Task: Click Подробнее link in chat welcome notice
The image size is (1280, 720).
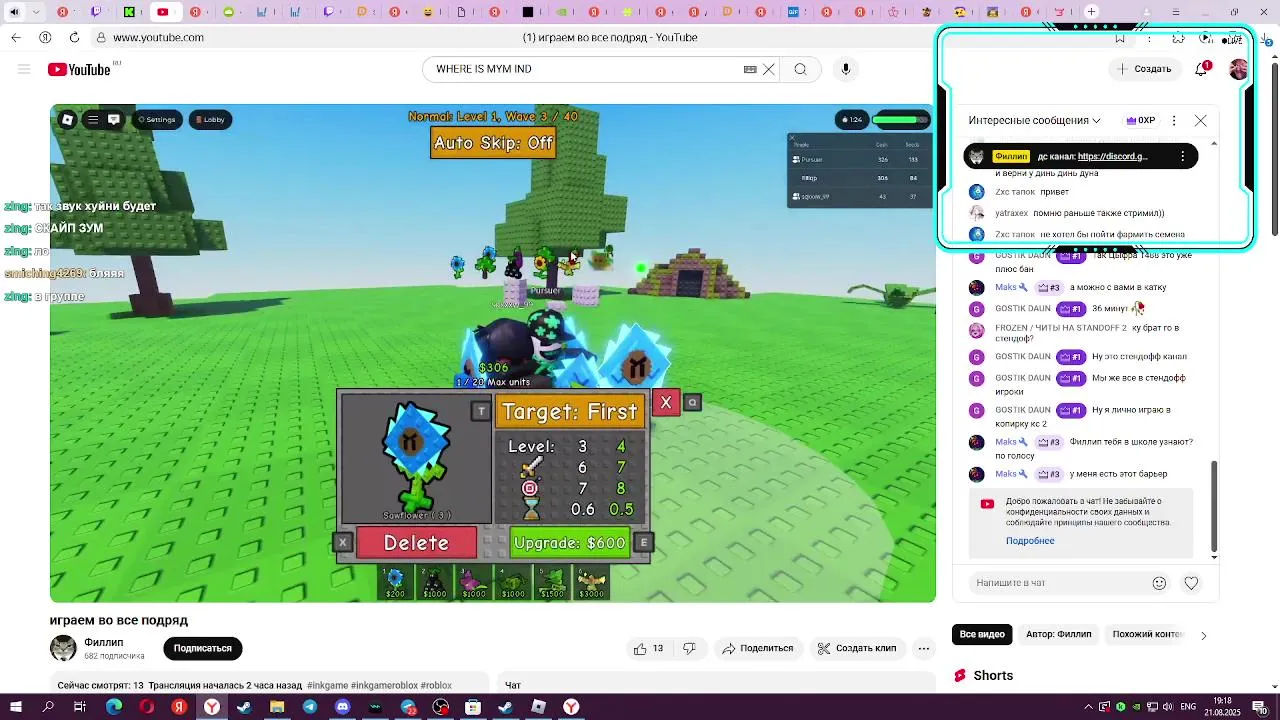Action: tap(1030, 541)
